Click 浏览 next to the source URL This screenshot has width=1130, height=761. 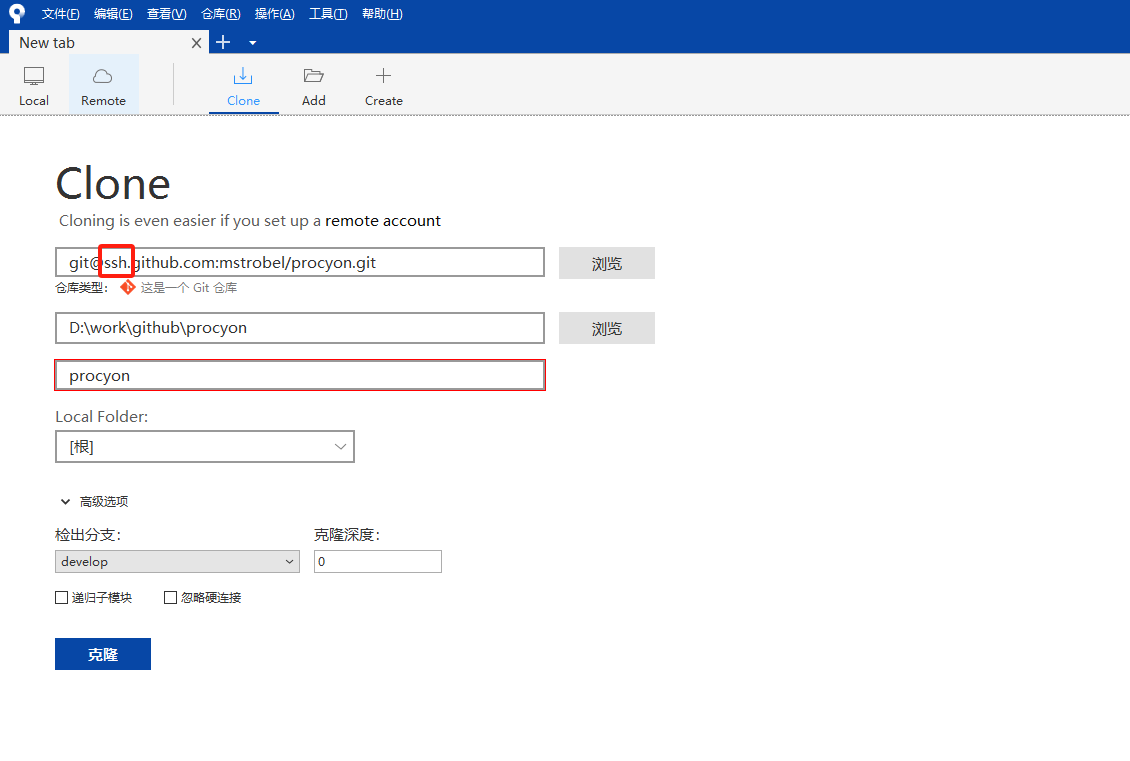point(606,263)
